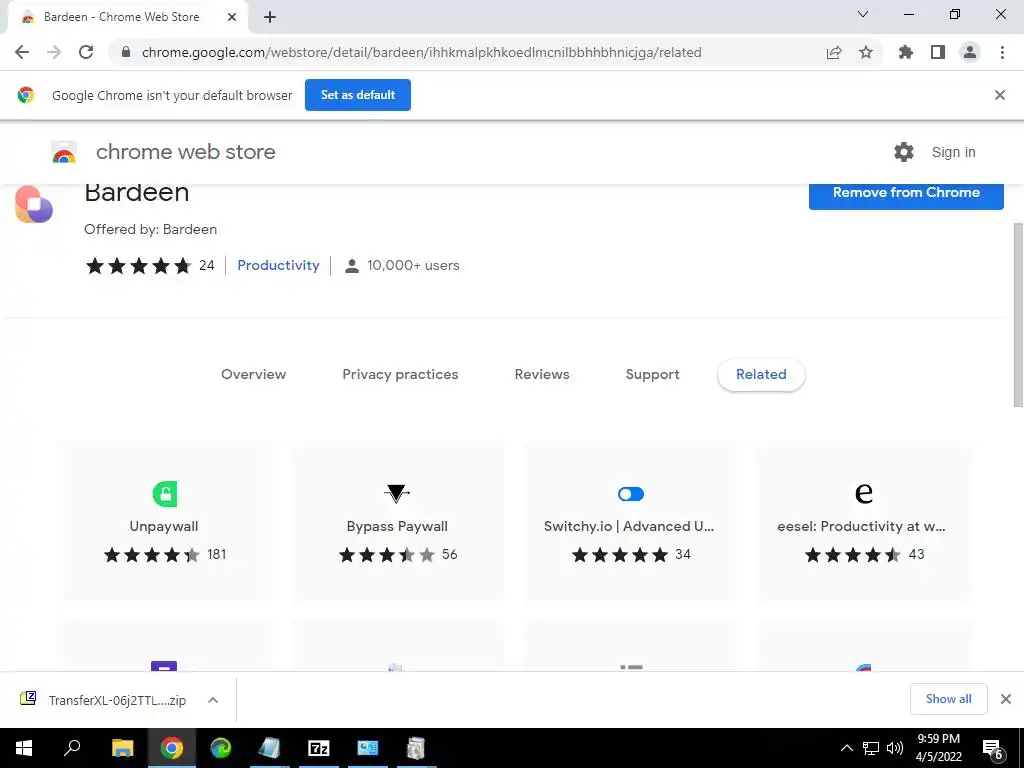Screen dimensions: 1024x768
Task: Open the share page icon in address bar
Action: point(834,52)
